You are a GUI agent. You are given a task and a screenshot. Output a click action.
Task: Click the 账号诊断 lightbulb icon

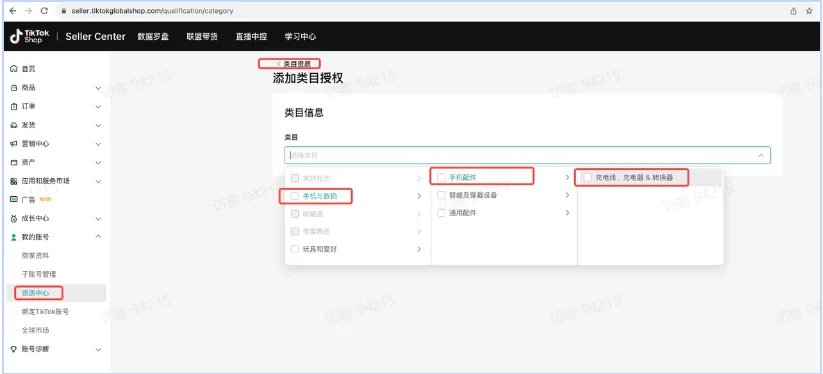coord(14,349)
